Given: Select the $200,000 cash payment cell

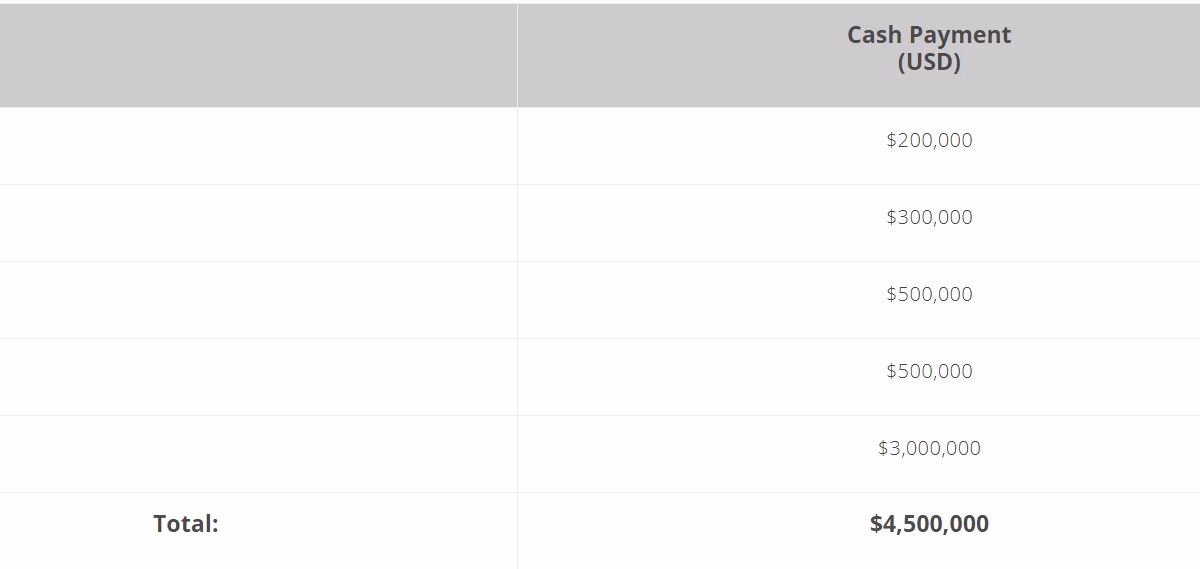Looking at the screenshot, I should (x=859, y=146).
